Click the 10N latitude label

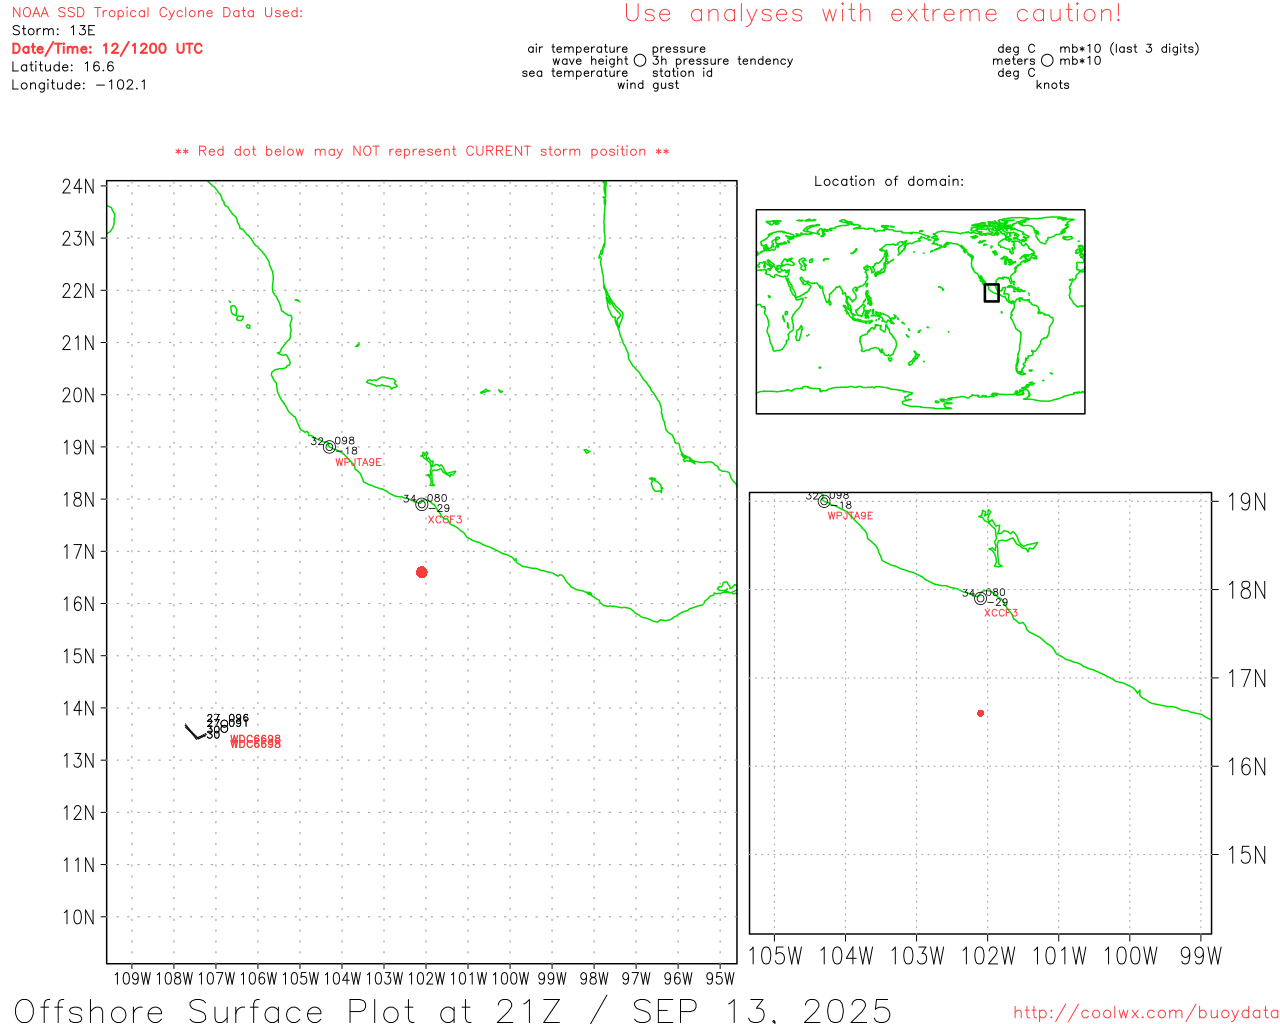78,917
